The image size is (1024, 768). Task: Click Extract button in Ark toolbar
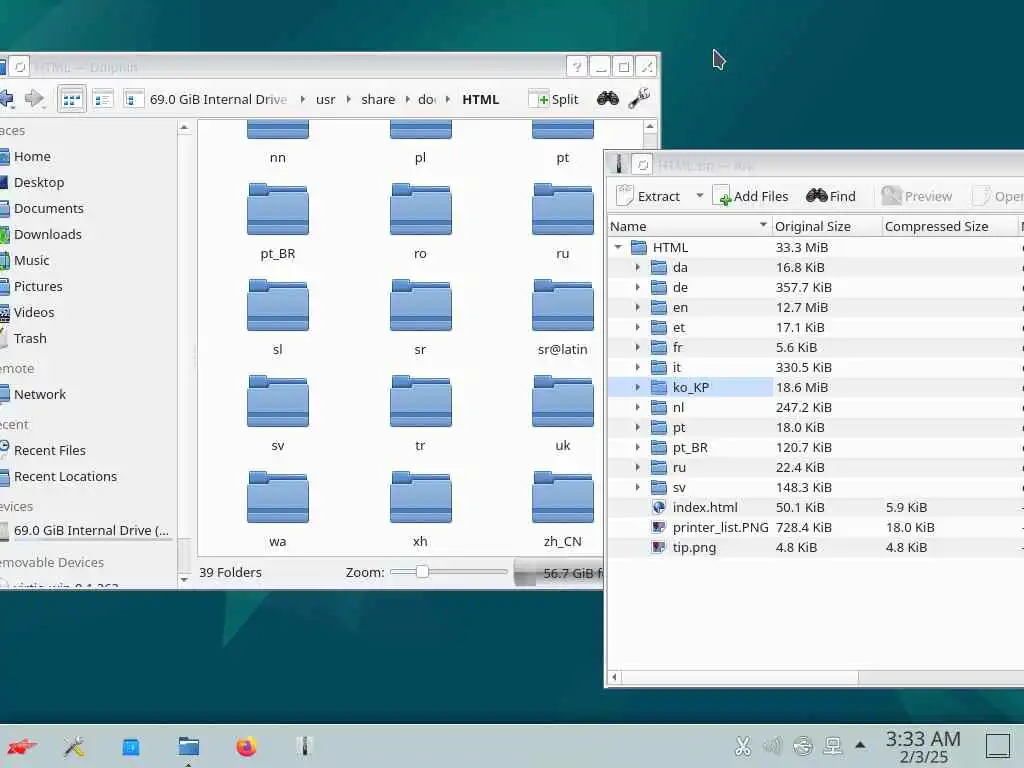(648, 196)
